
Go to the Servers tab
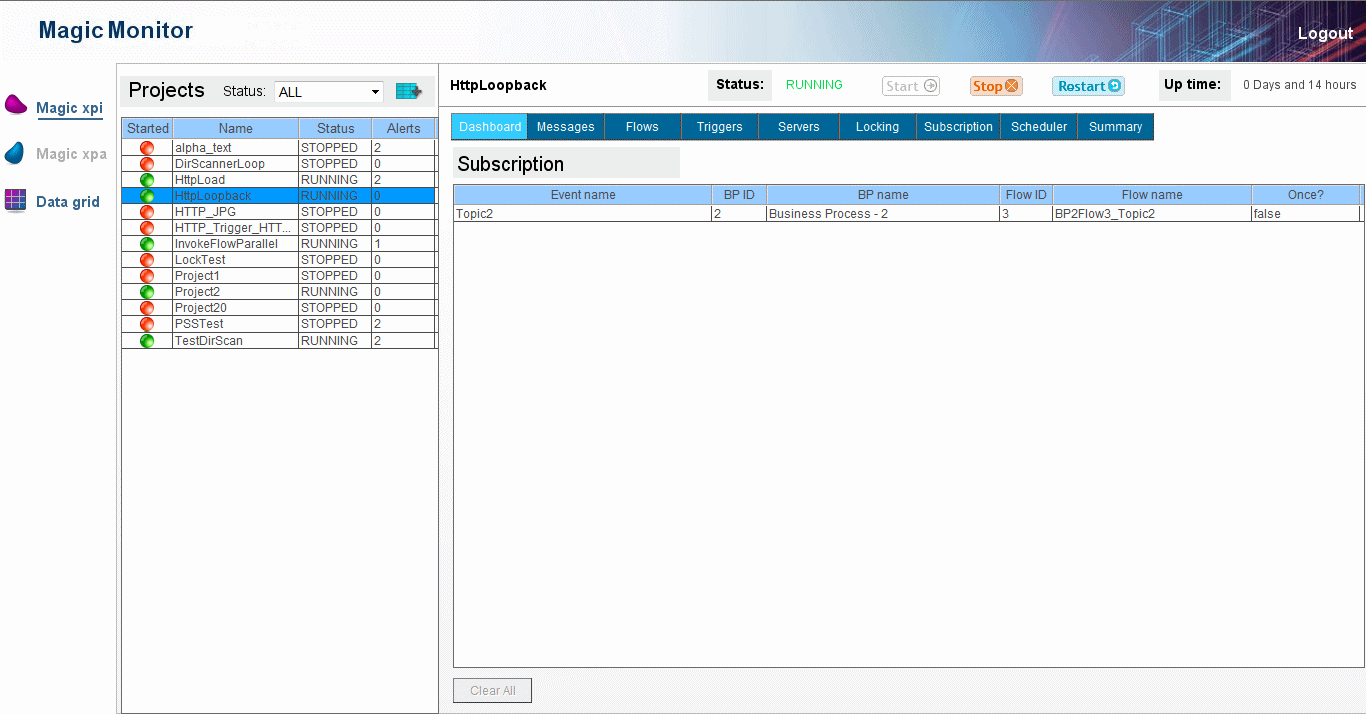click(x=799, y=127)
